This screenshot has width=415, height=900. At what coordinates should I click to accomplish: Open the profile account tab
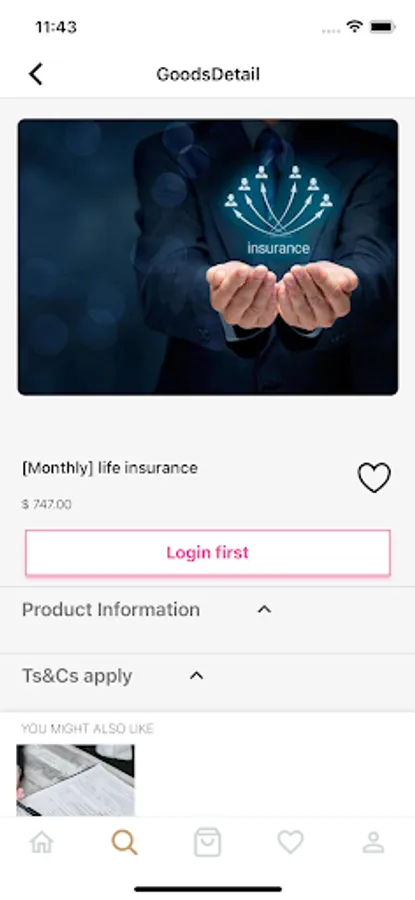374,842
